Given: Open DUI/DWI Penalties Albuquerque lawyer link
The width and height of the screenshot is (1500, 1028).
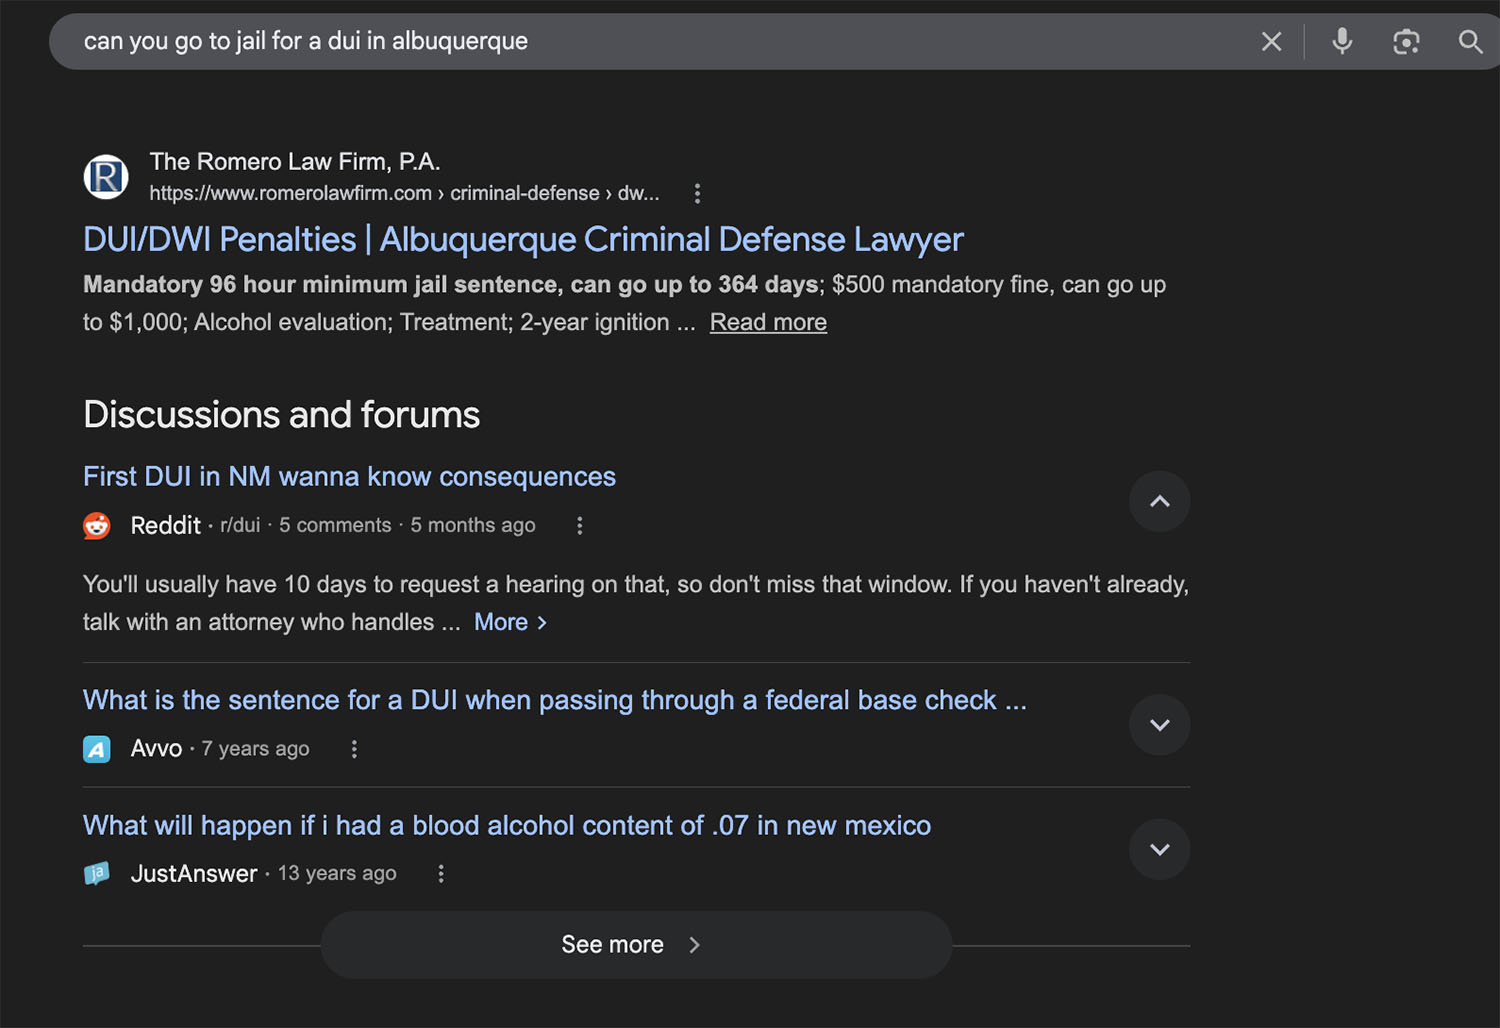Looking at the screenshot, I should 522,240.
